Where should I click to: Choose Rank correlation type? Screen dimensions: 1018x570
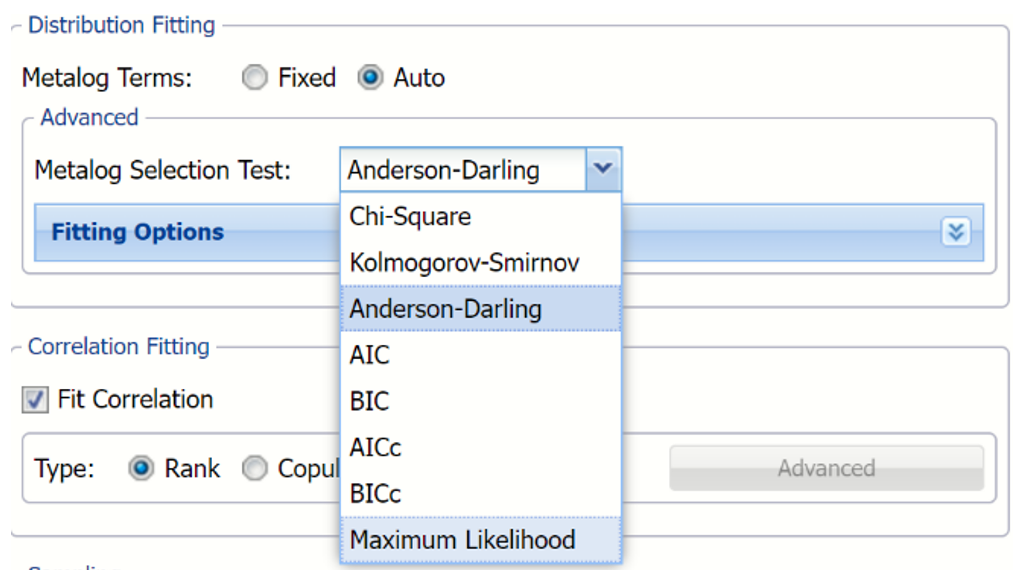141,469
